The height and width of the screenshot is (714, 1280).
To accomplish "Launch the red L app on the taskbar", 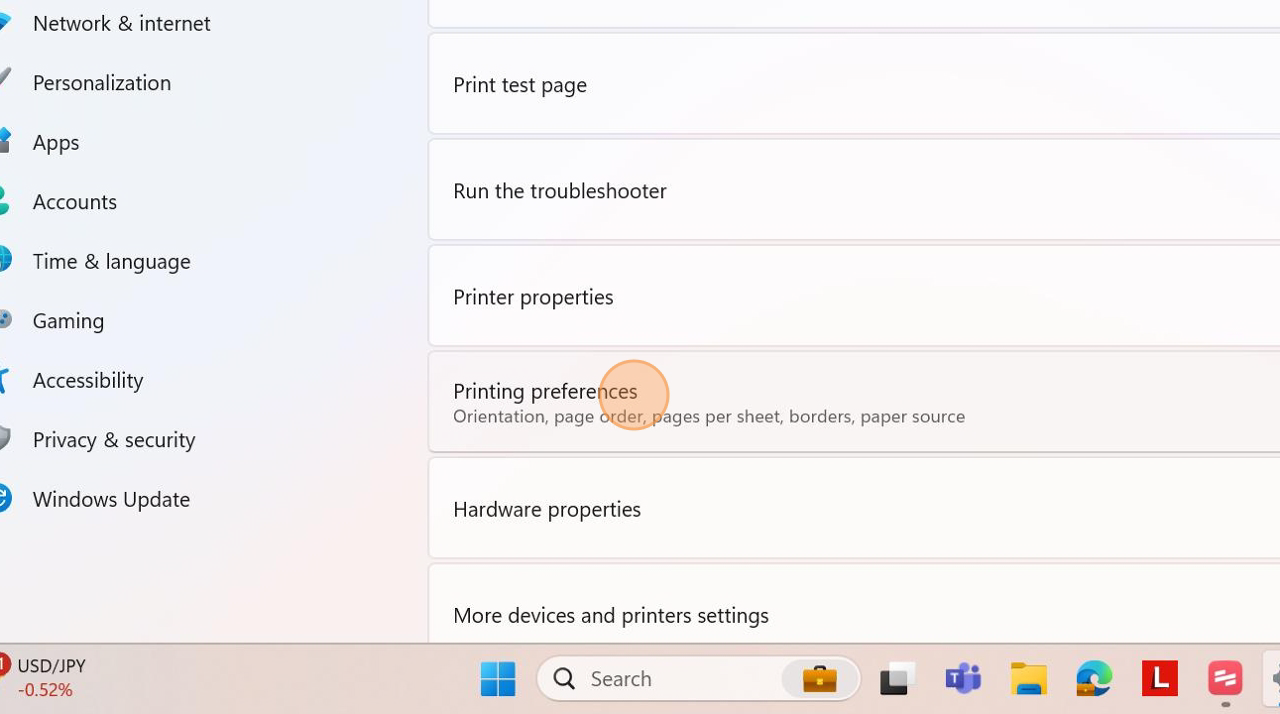I will (1159, 678).
